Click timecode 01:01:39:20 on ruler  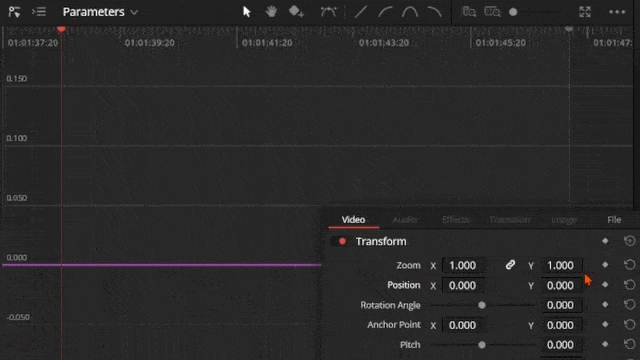pyautogui.click(x=150, y=43)
